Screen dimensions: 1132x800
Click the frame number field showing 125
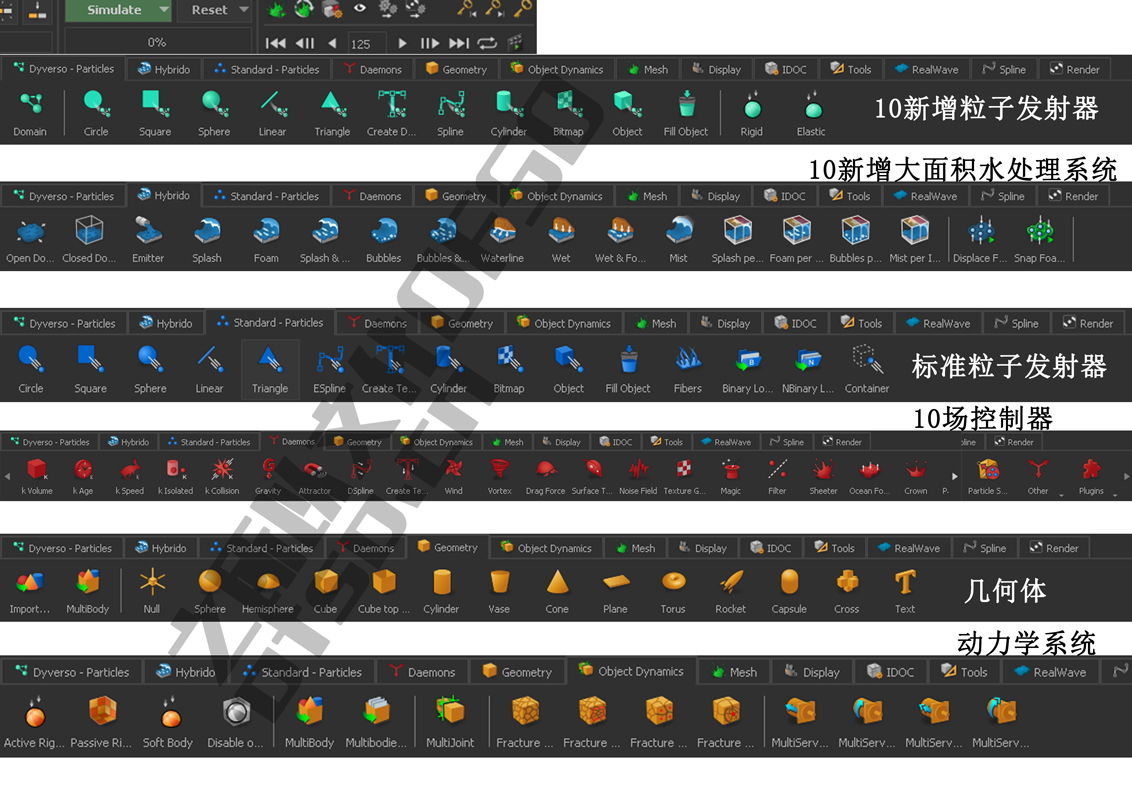[x=365, y=44]
